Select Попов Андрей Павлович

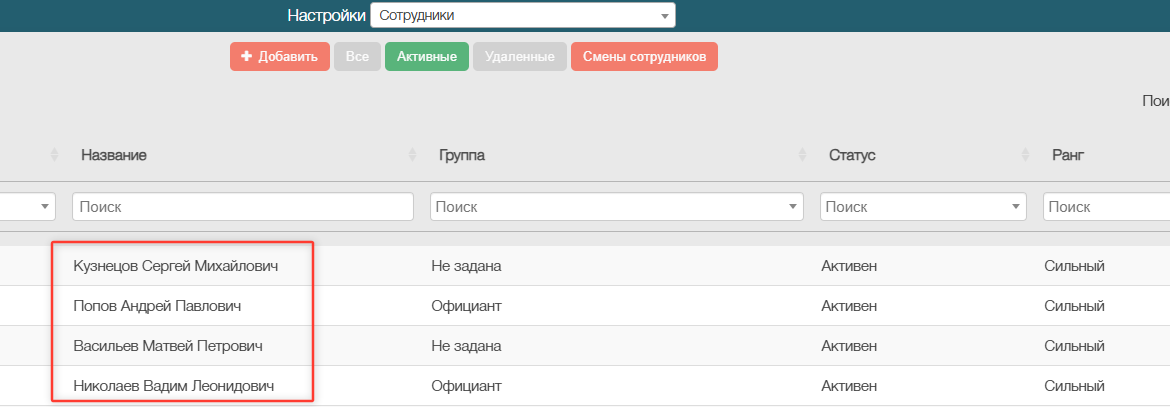coord(157,306)
